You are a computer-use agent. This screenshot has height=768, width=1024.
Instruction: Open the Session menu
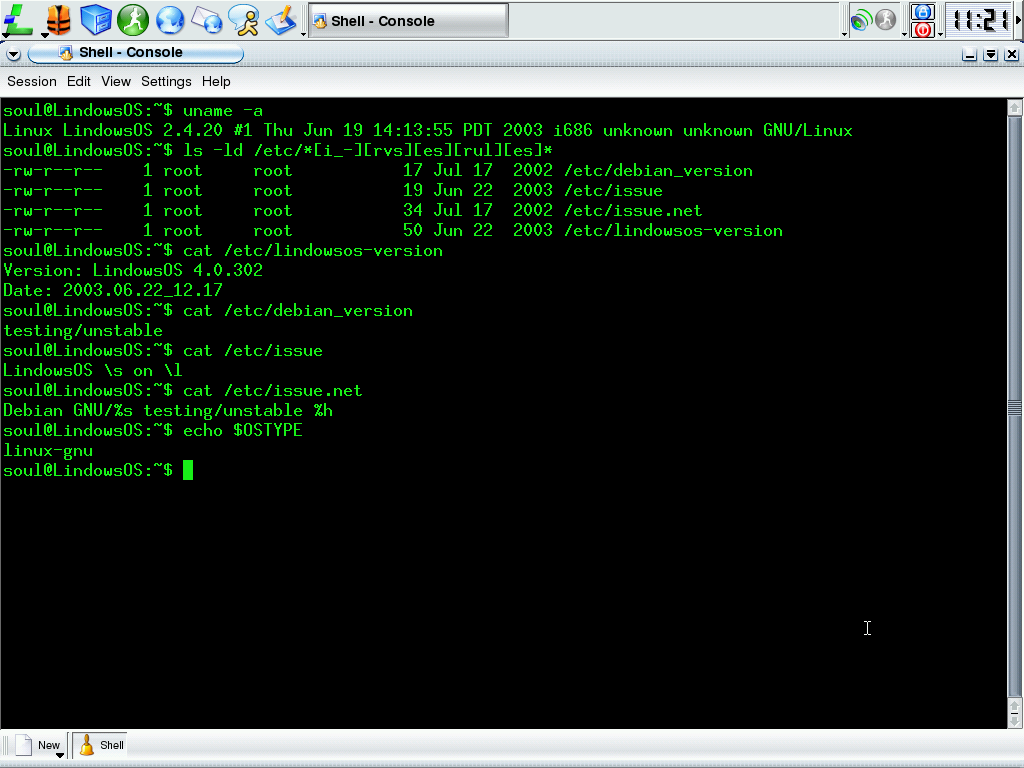[32, 82]
